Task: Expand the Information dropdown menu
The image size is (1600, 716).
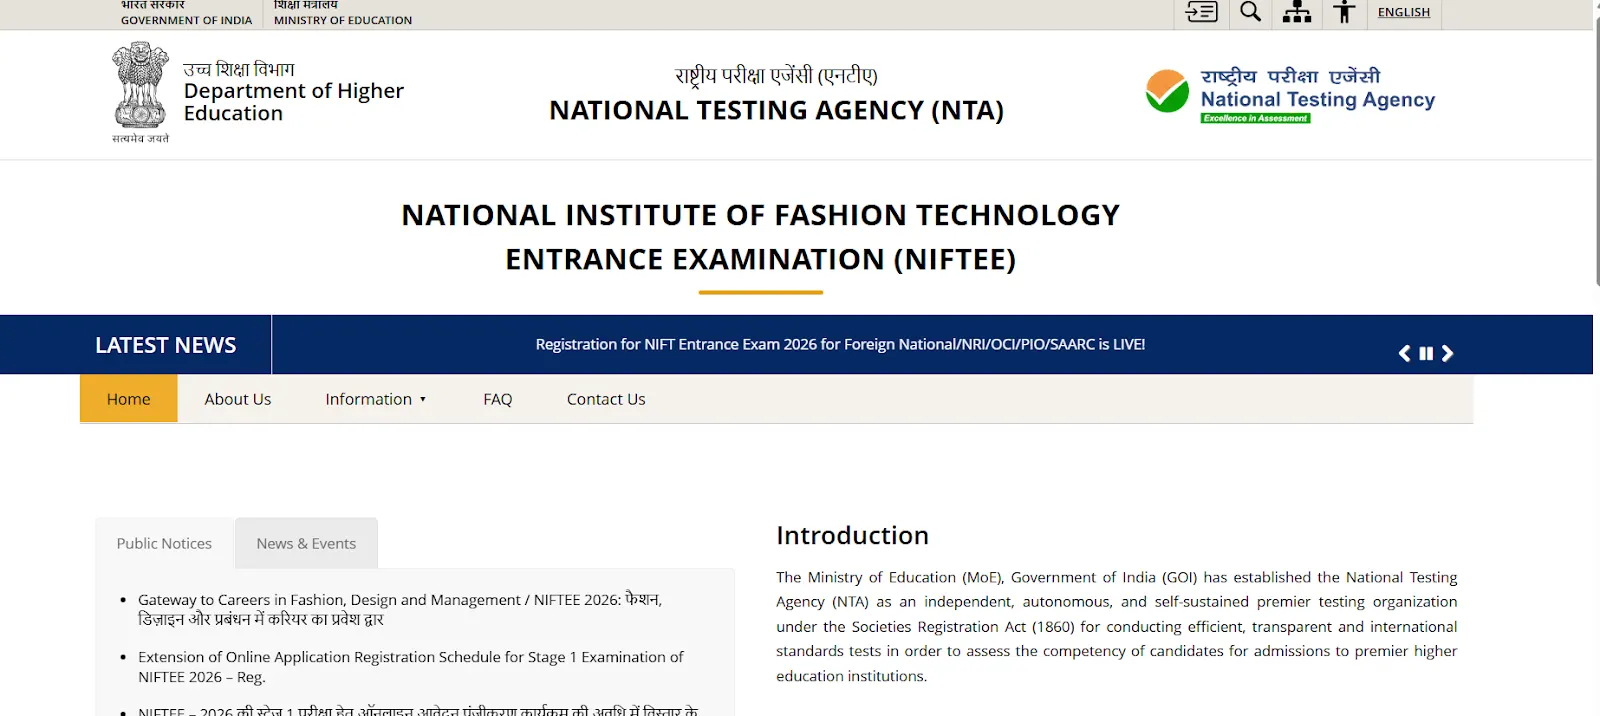Action: (x=376, y=399)
